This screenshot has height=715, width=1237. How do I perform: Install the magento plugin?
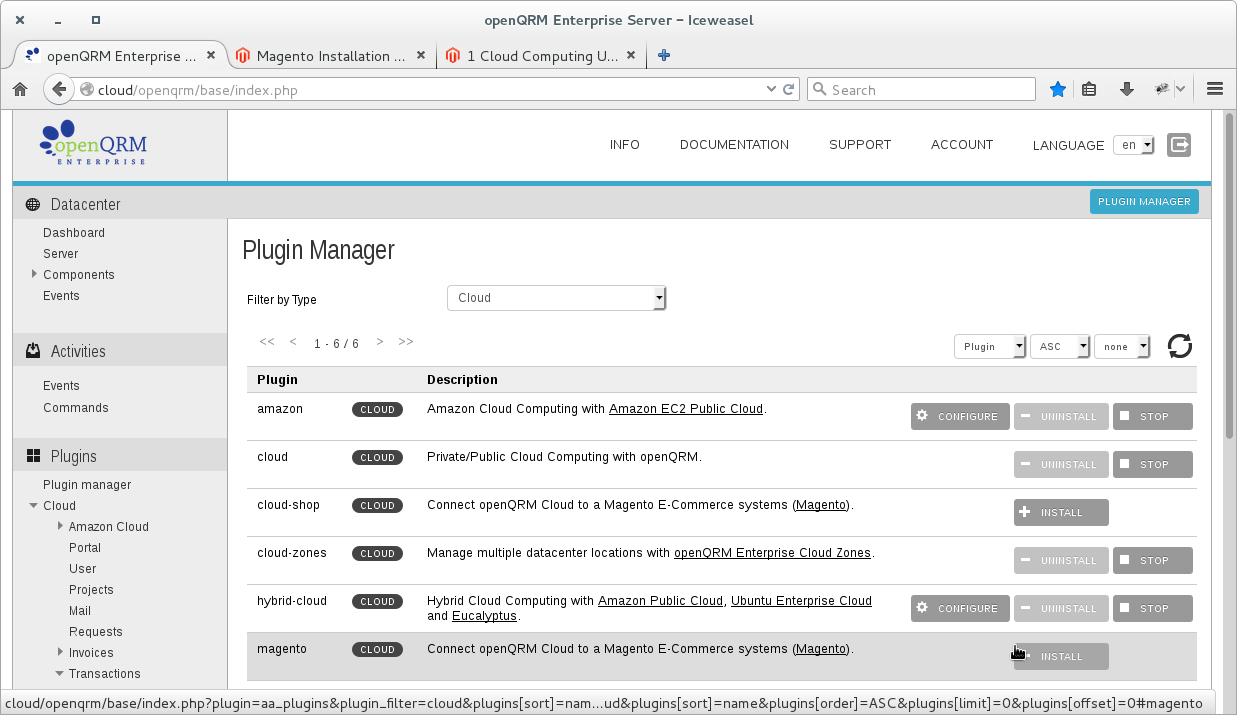click(1061, 657)
